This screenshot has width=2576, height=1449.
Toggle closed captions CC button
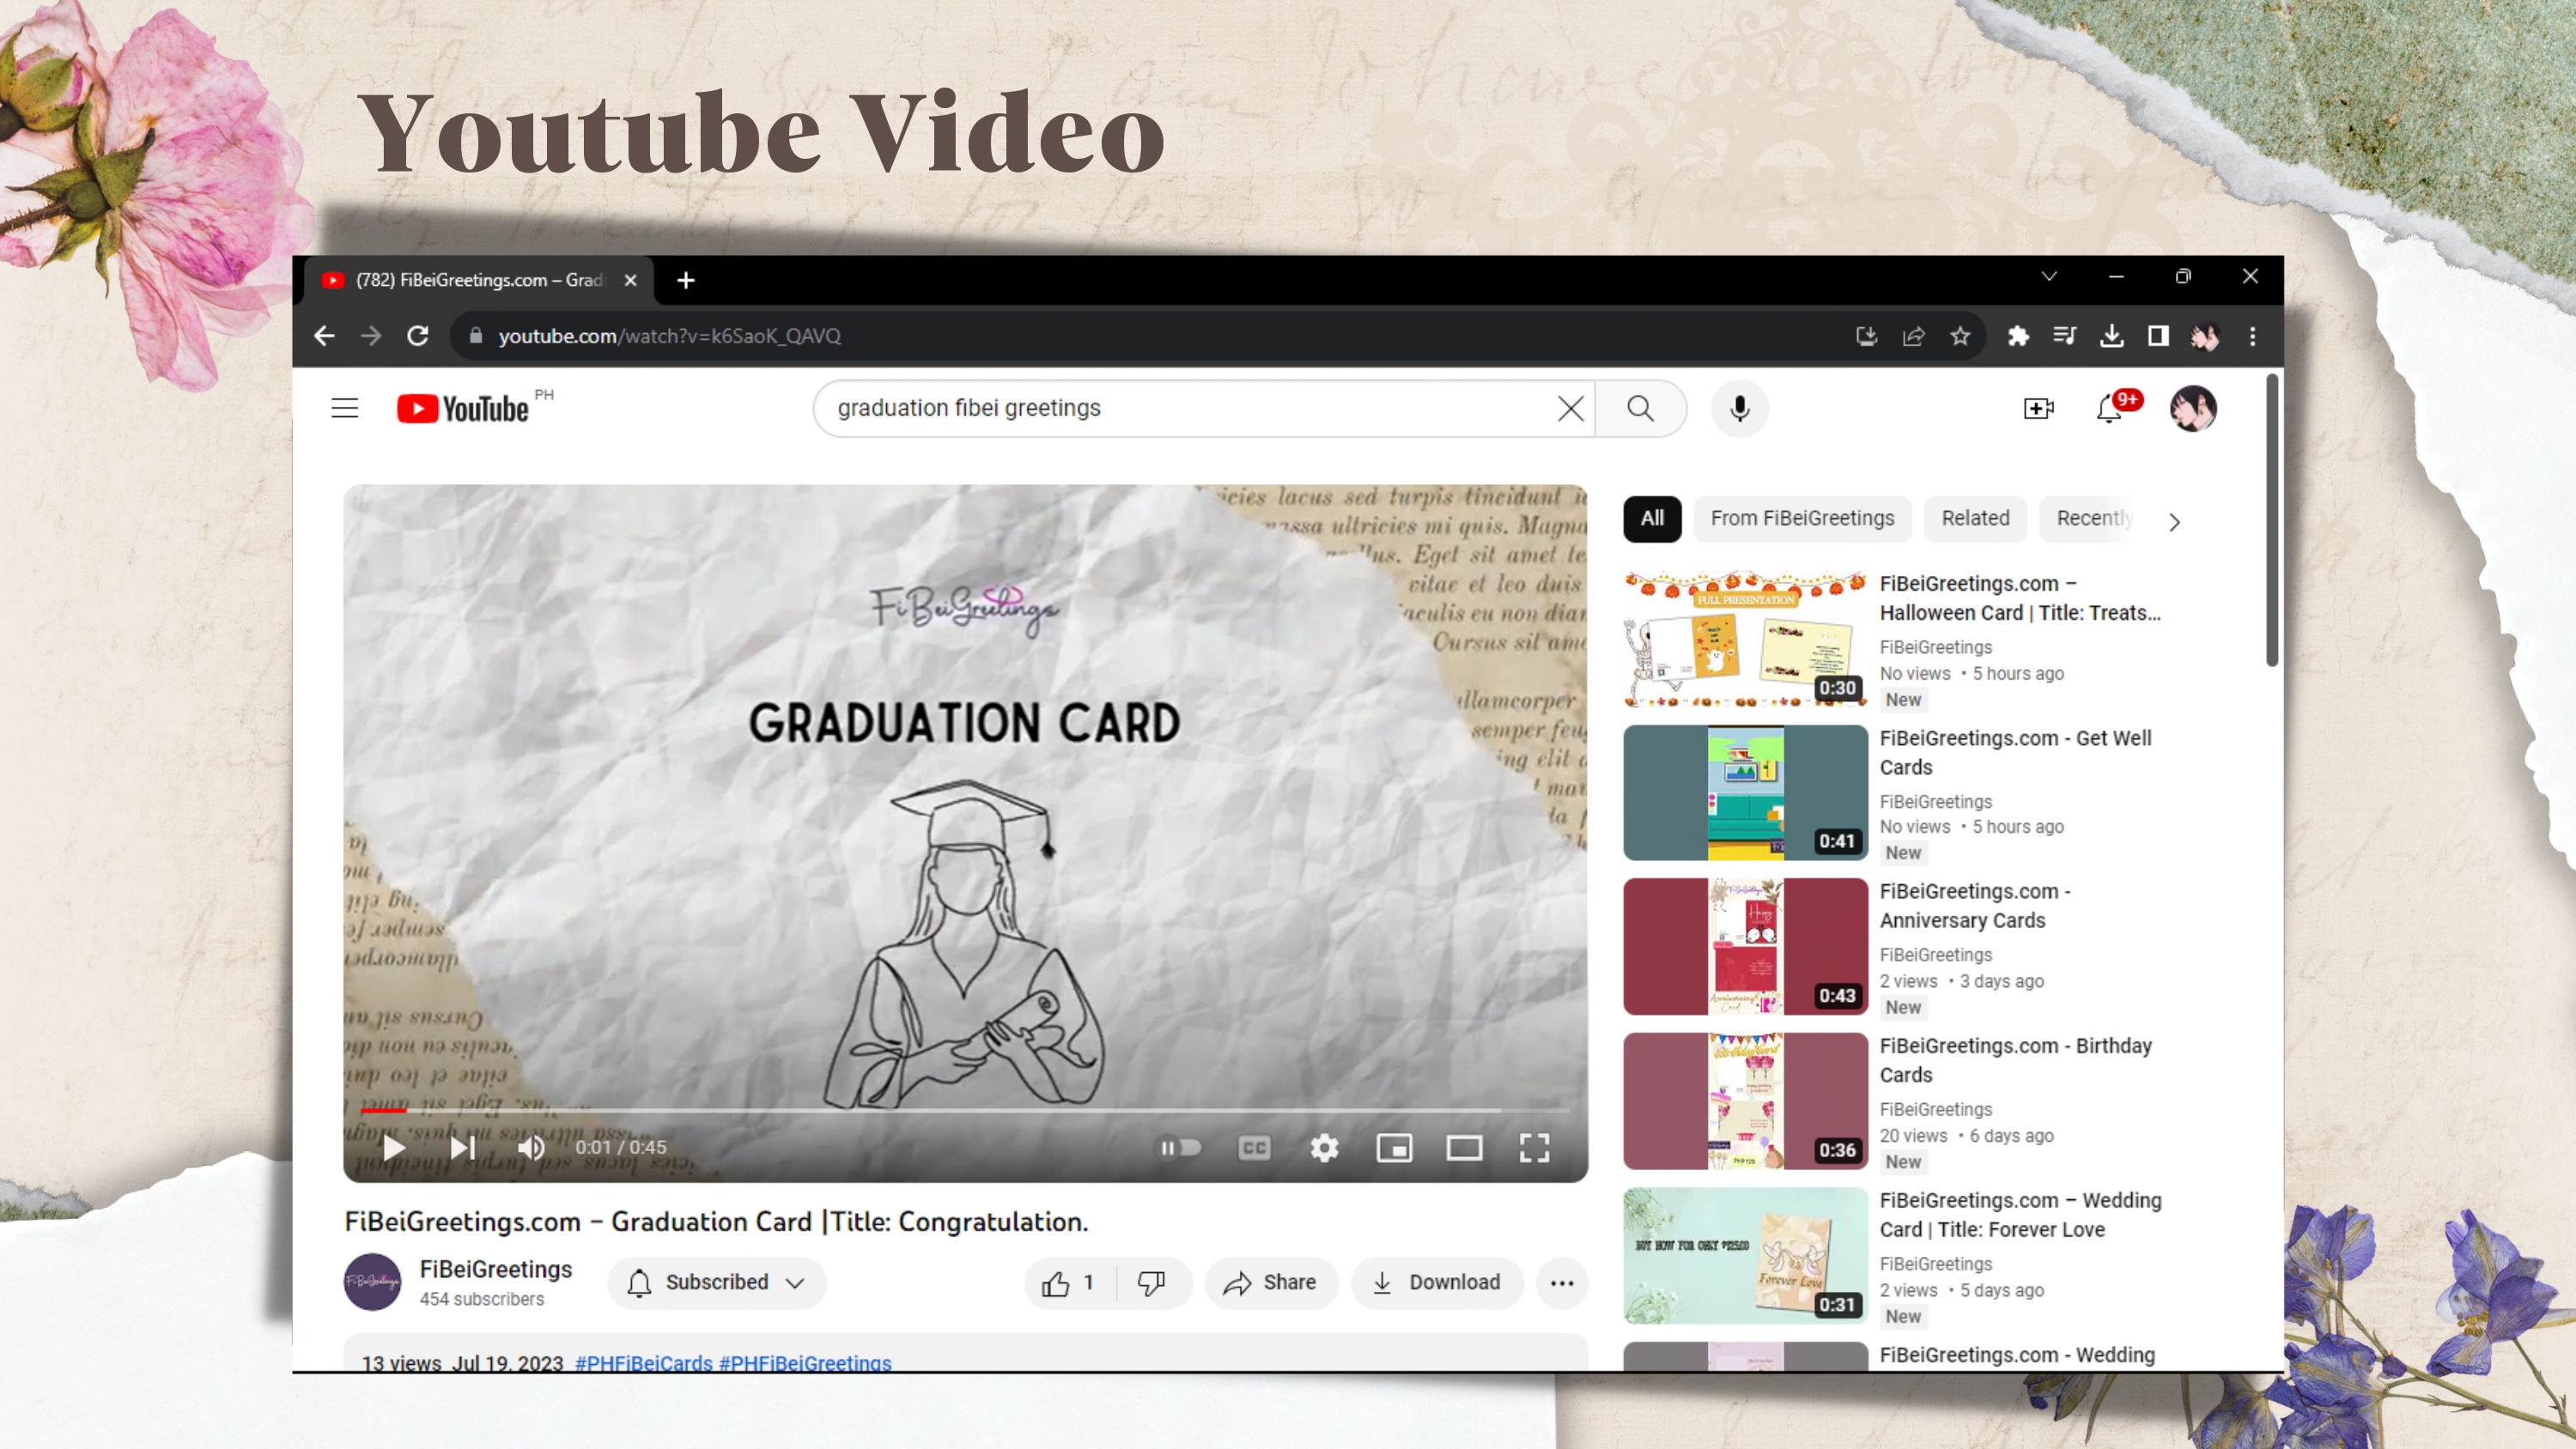point(1254,1147)
